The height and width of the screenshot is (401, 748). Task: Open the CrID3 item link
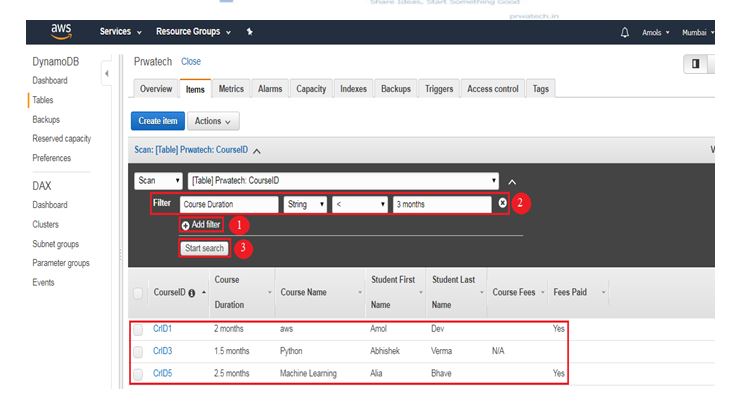[x=162, y=351]
